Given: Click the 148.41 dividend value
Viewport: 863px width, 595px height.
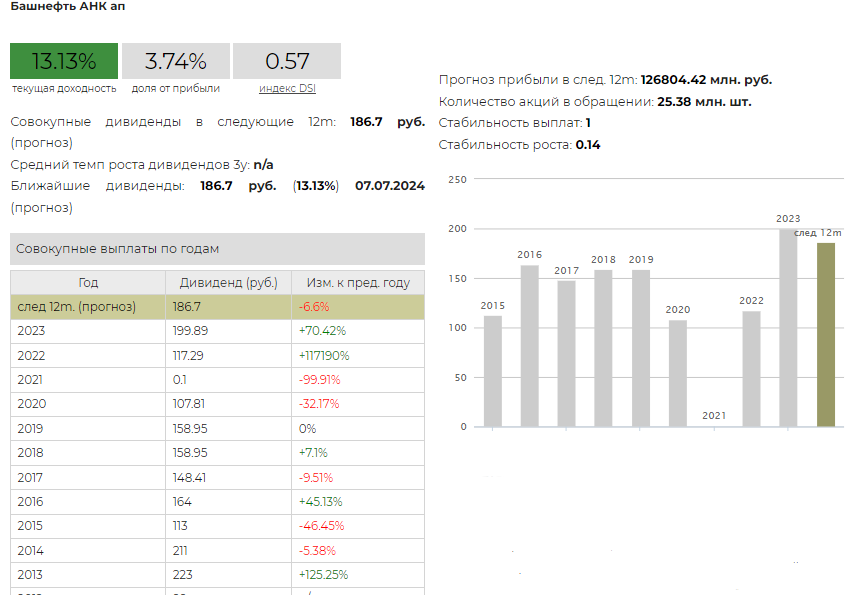Looking at the screenshot, I should tap(189, 478).
